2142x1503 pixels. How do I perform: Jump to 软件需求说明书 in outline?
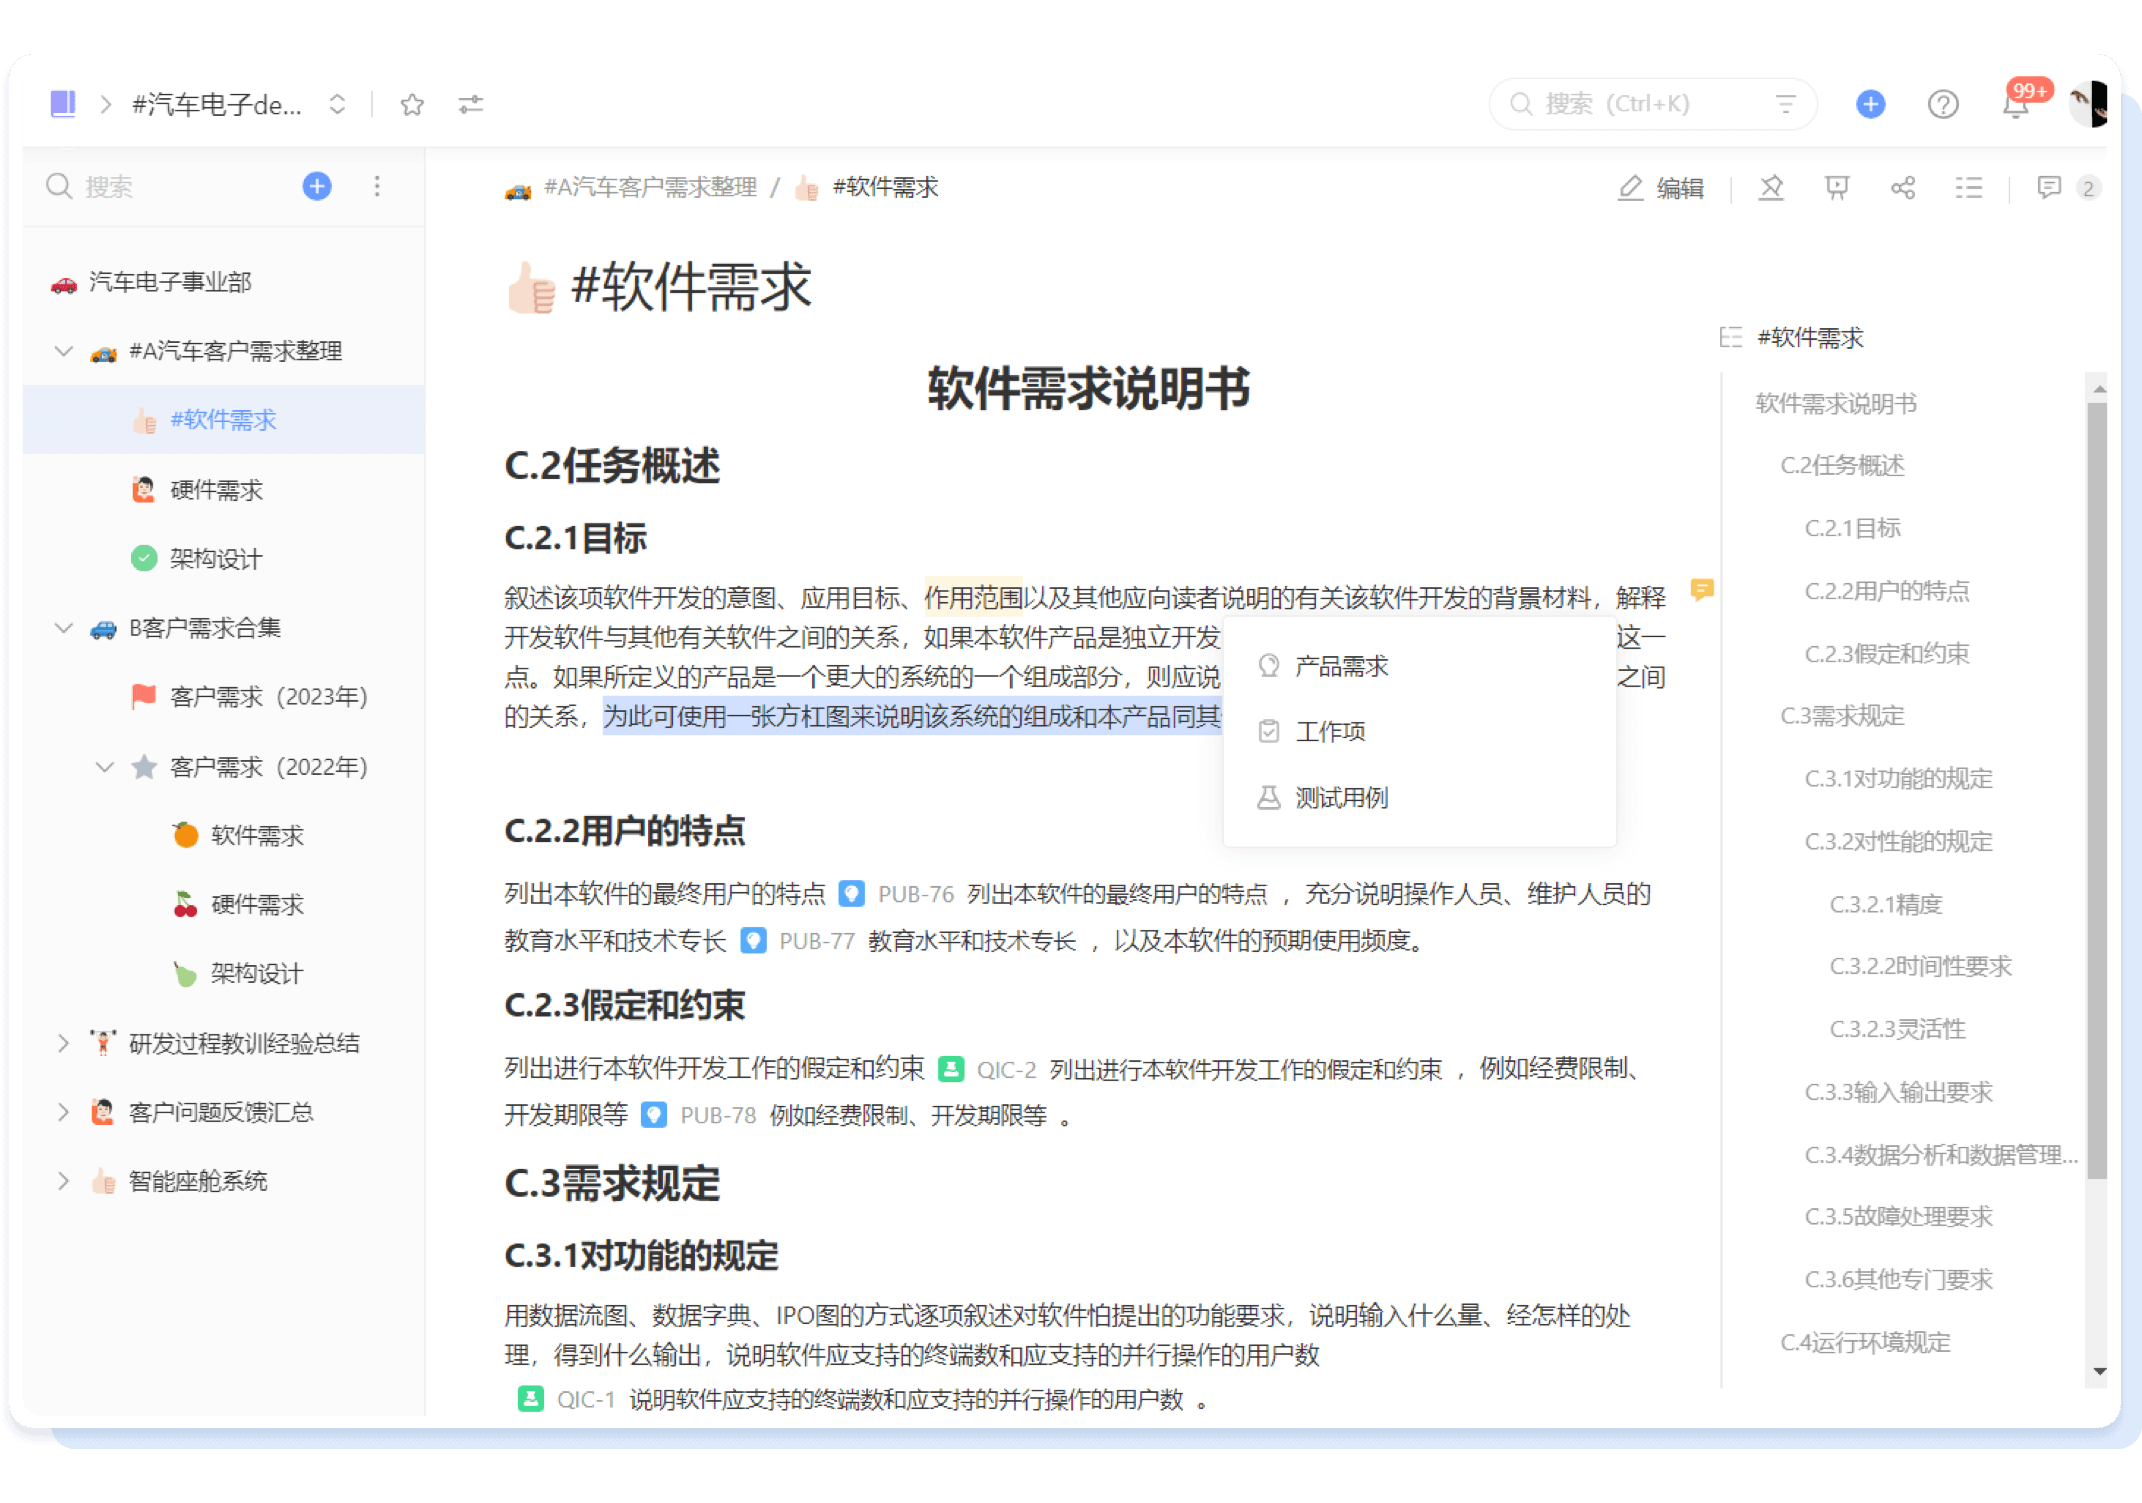(1836, 404)
